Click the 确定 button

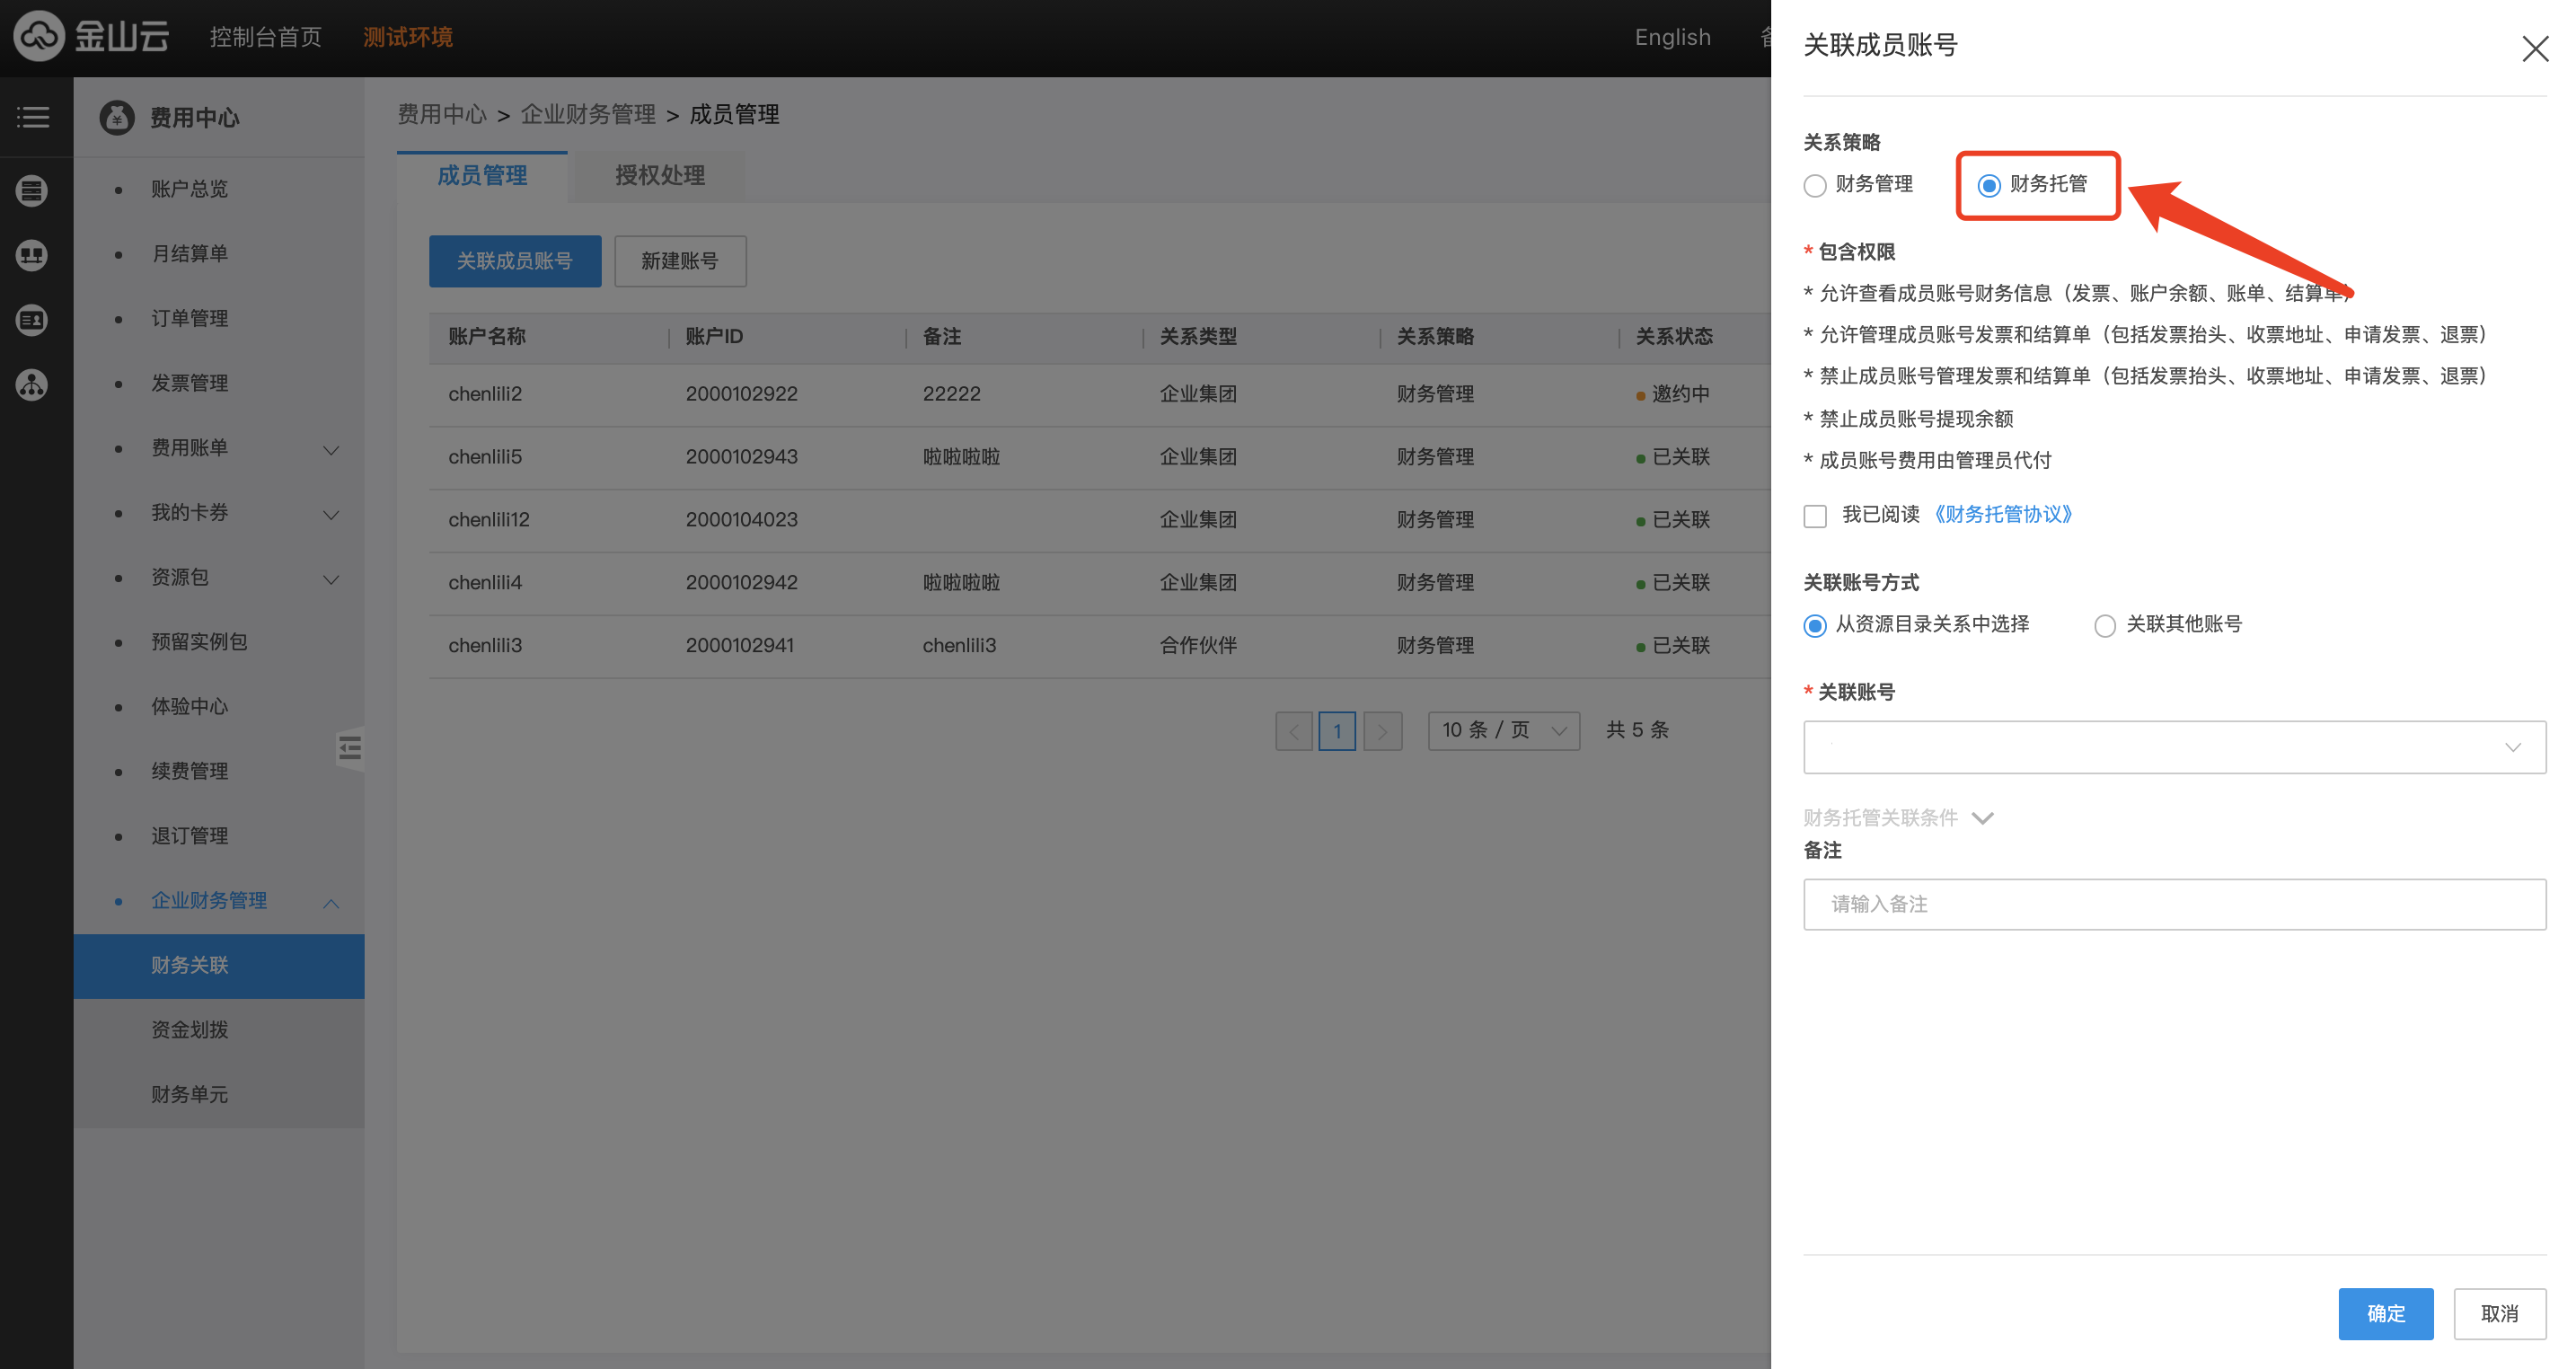tap(2385, 1313)
